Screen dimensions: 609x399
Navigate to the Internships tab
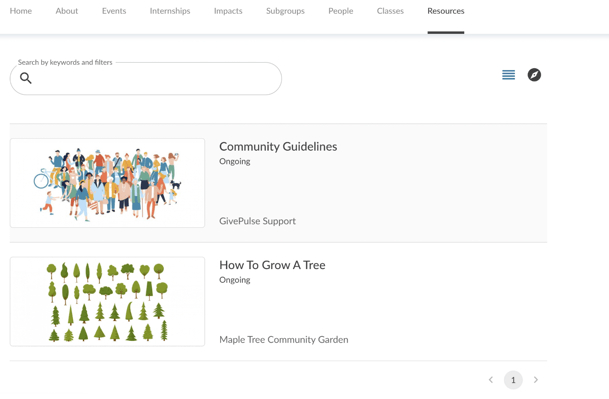coord(170,11)
